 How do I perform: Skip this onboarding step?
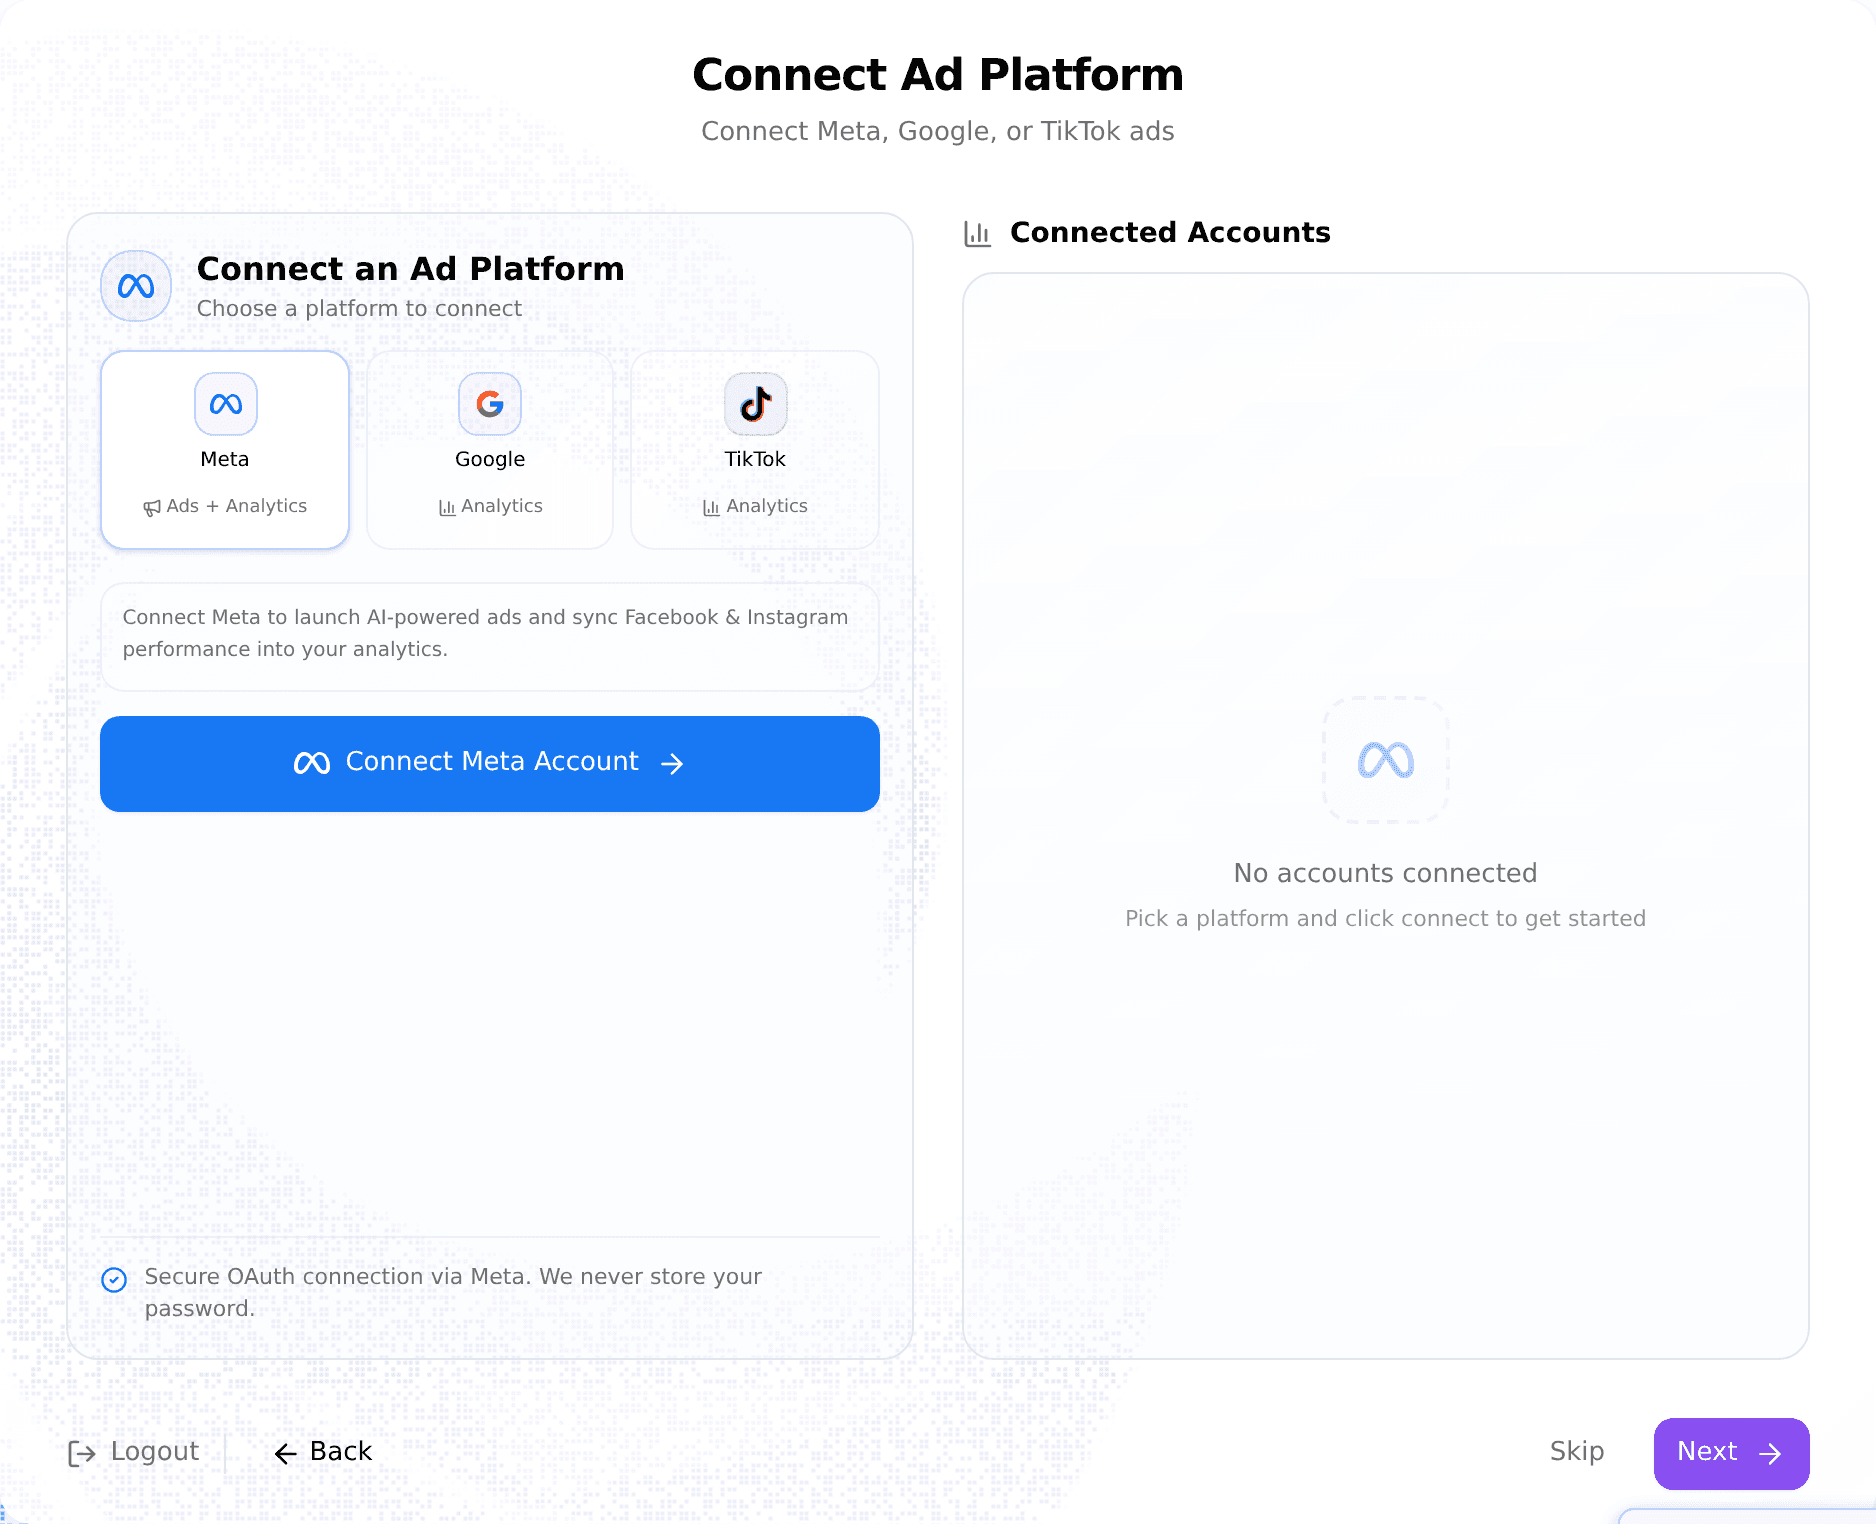[x=1577, y=1452]
